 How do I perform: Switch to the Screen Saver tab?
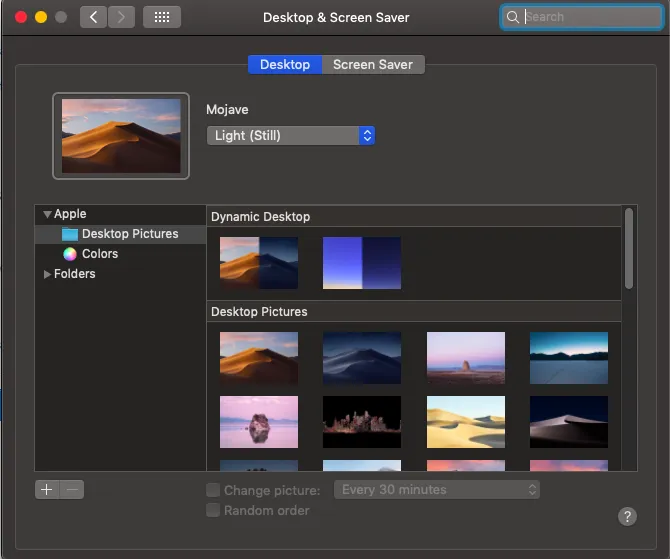click(373, 65)
